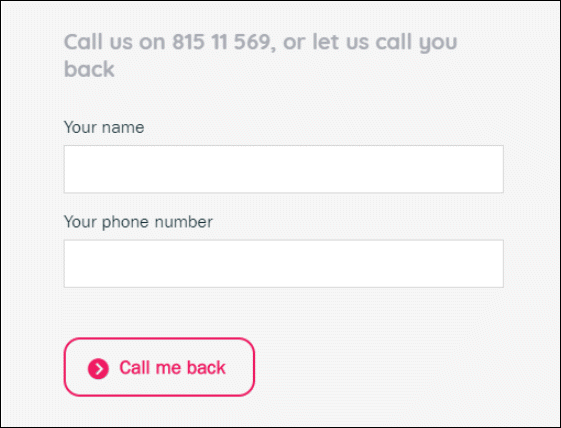Click the "Your name" label
The image size is (561, 428).
[104, 127]
